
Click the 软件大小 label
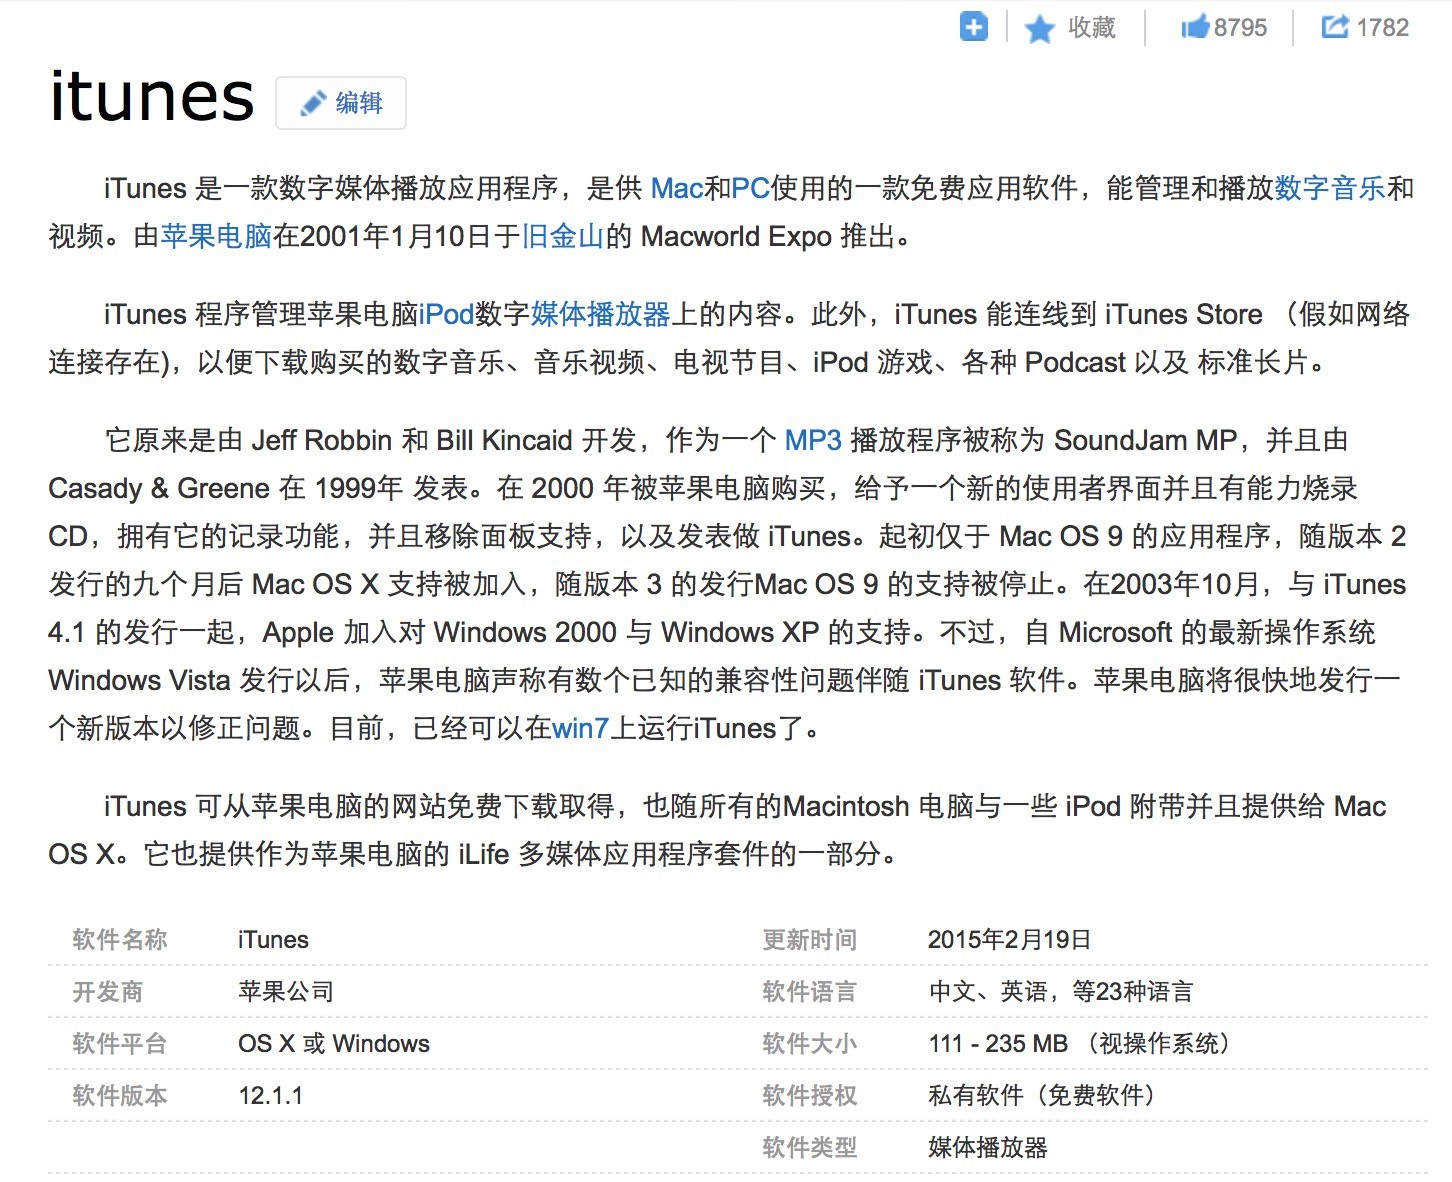click(x=810, y=1043)
